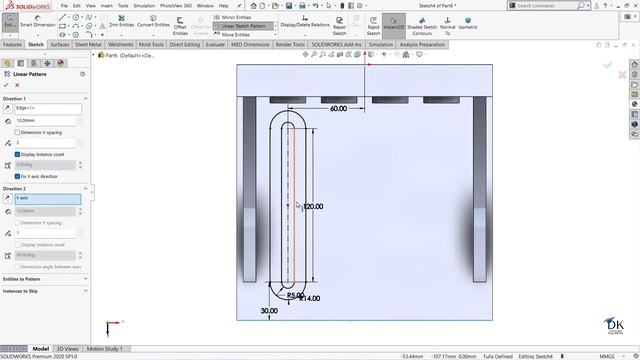Image resolution: width=640 pixels, height=360 pixels.
Task: Open Linear Pattern help icon
Action: 82,74
